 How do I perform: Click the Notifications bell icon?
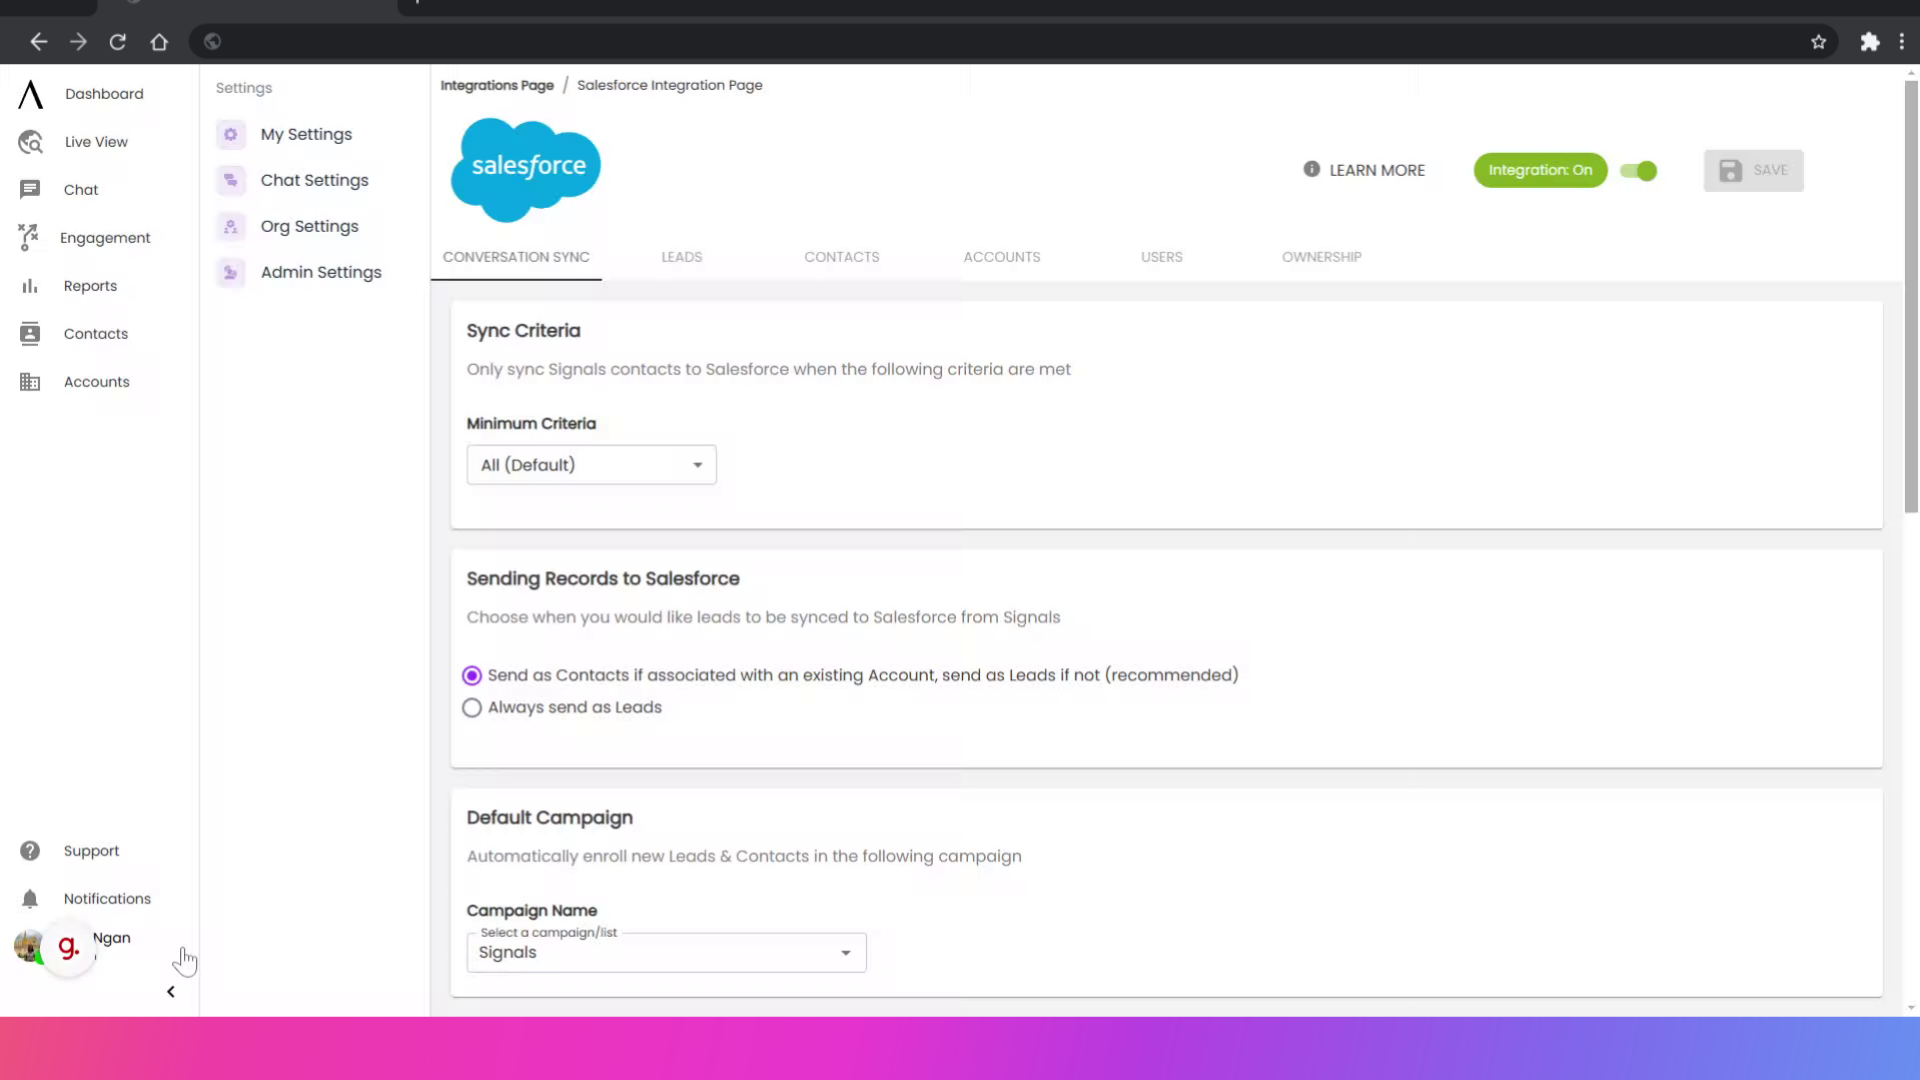coord(30,898)
